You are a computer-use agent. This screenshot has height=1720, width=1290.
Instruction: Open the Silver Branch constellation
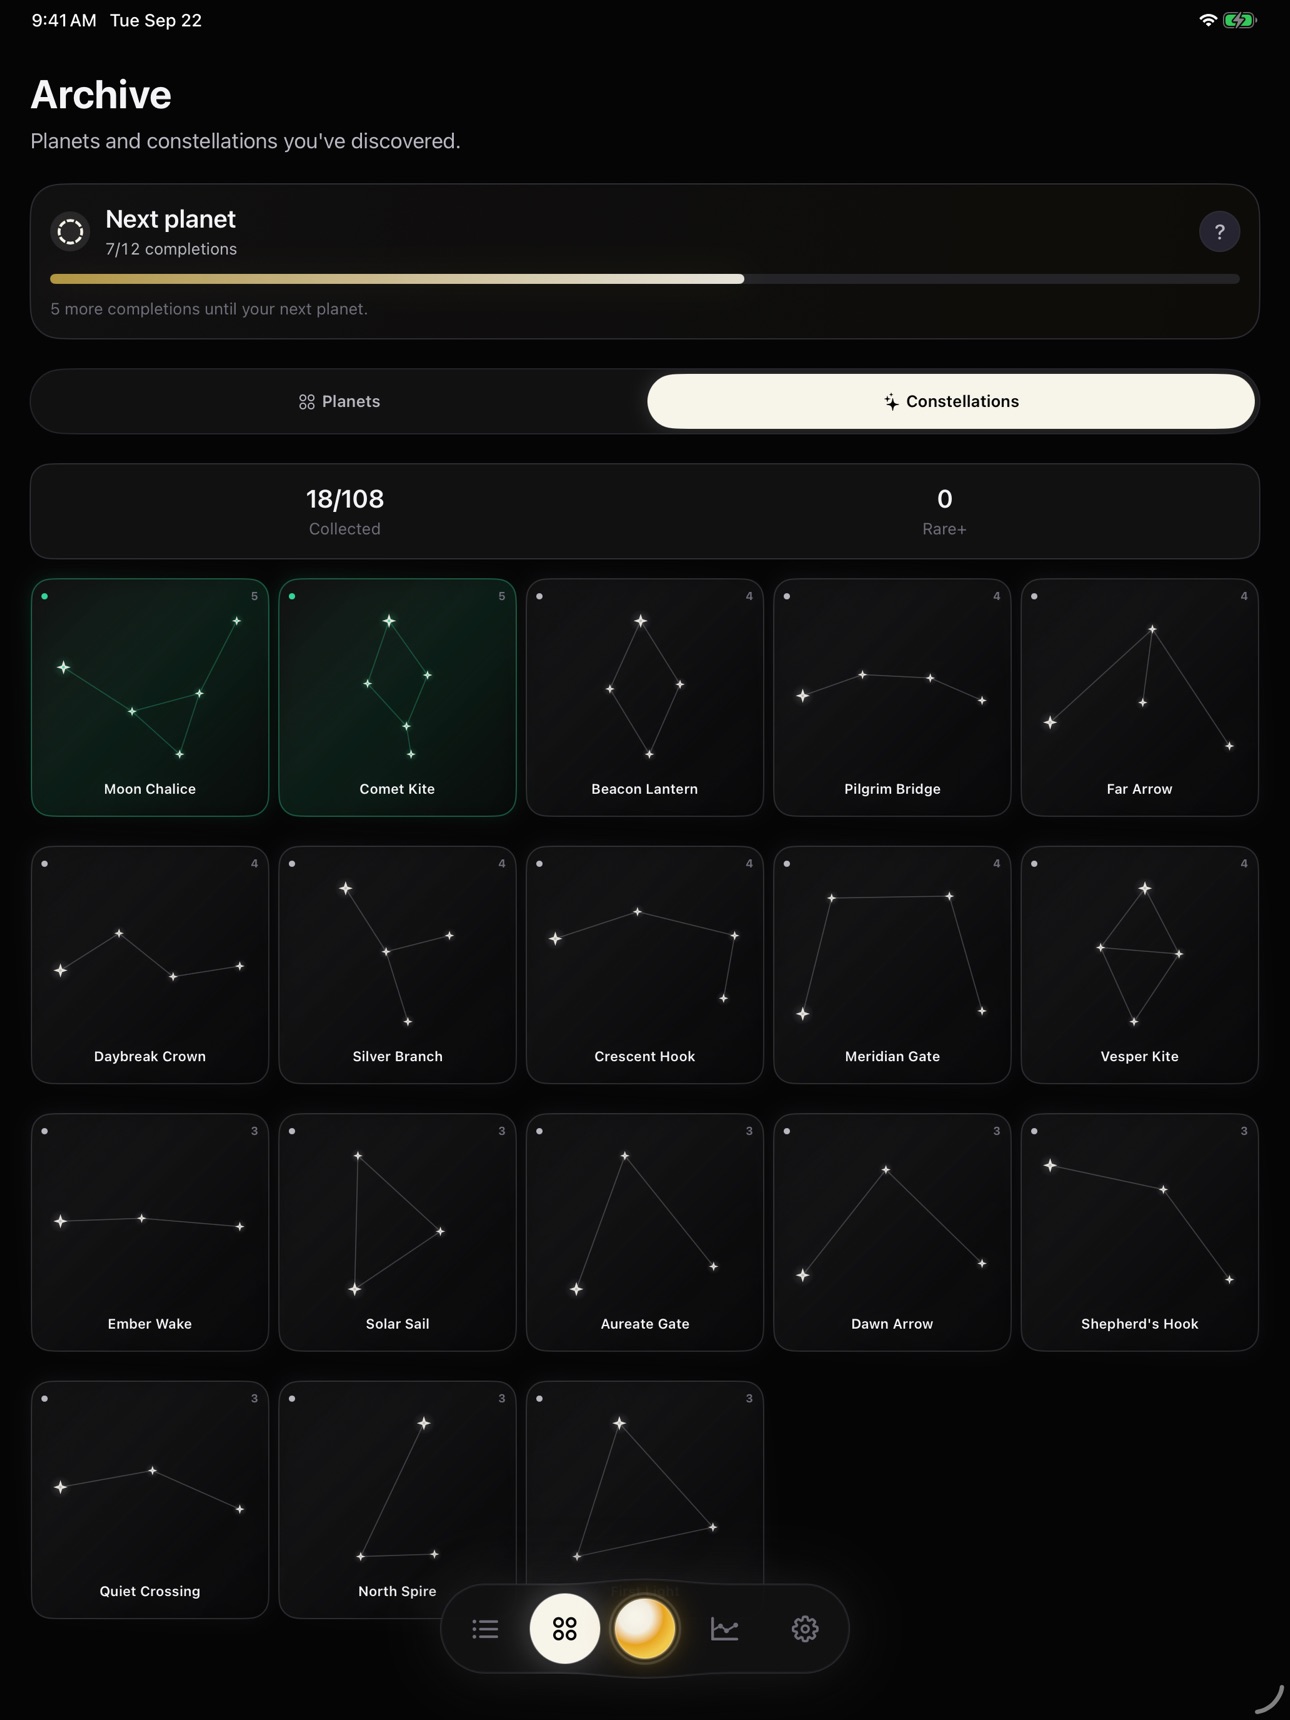[397, 965]
